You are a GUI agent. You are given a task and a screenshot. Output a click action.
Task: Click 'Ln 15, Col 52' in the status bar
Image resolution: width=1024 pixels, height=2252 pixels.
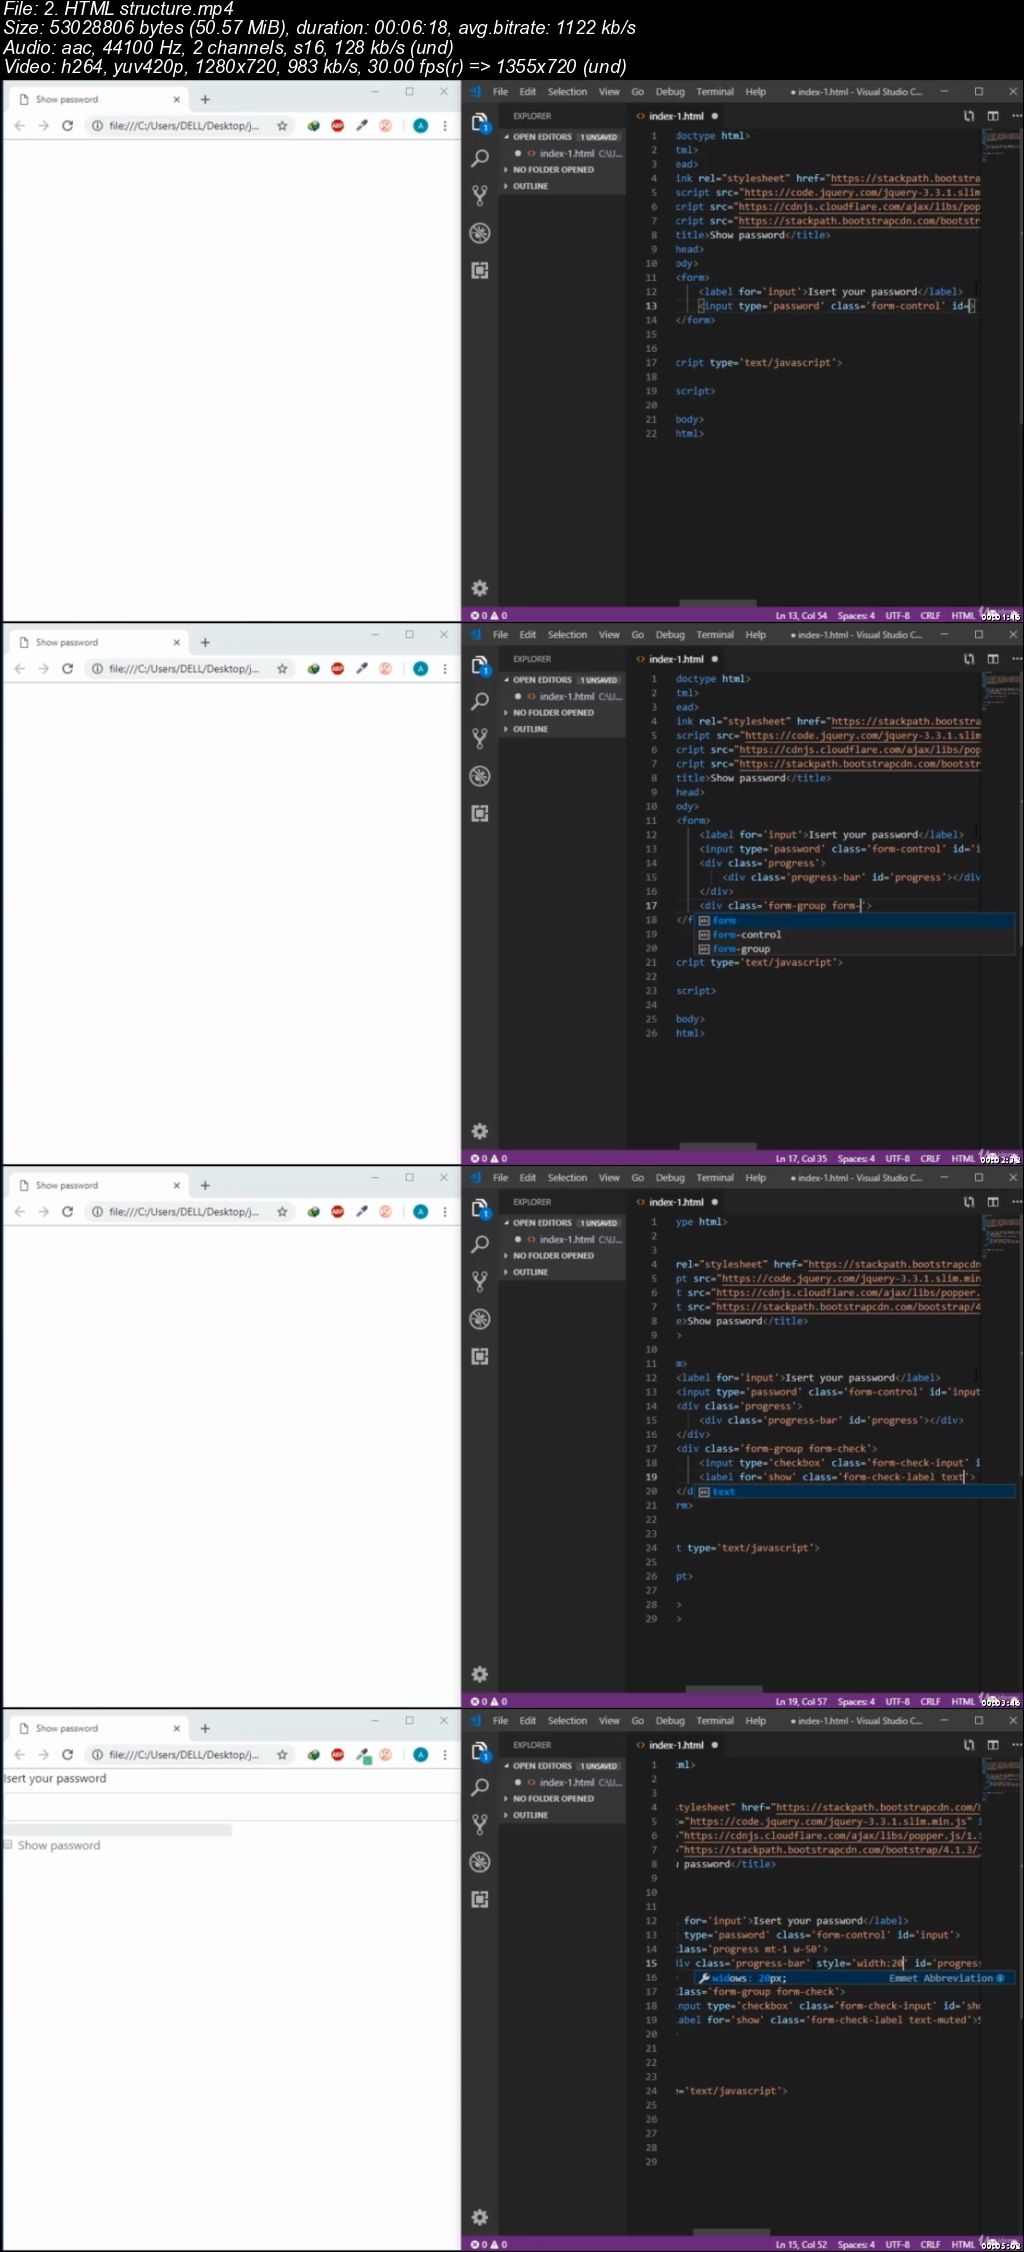(801, 2244)
